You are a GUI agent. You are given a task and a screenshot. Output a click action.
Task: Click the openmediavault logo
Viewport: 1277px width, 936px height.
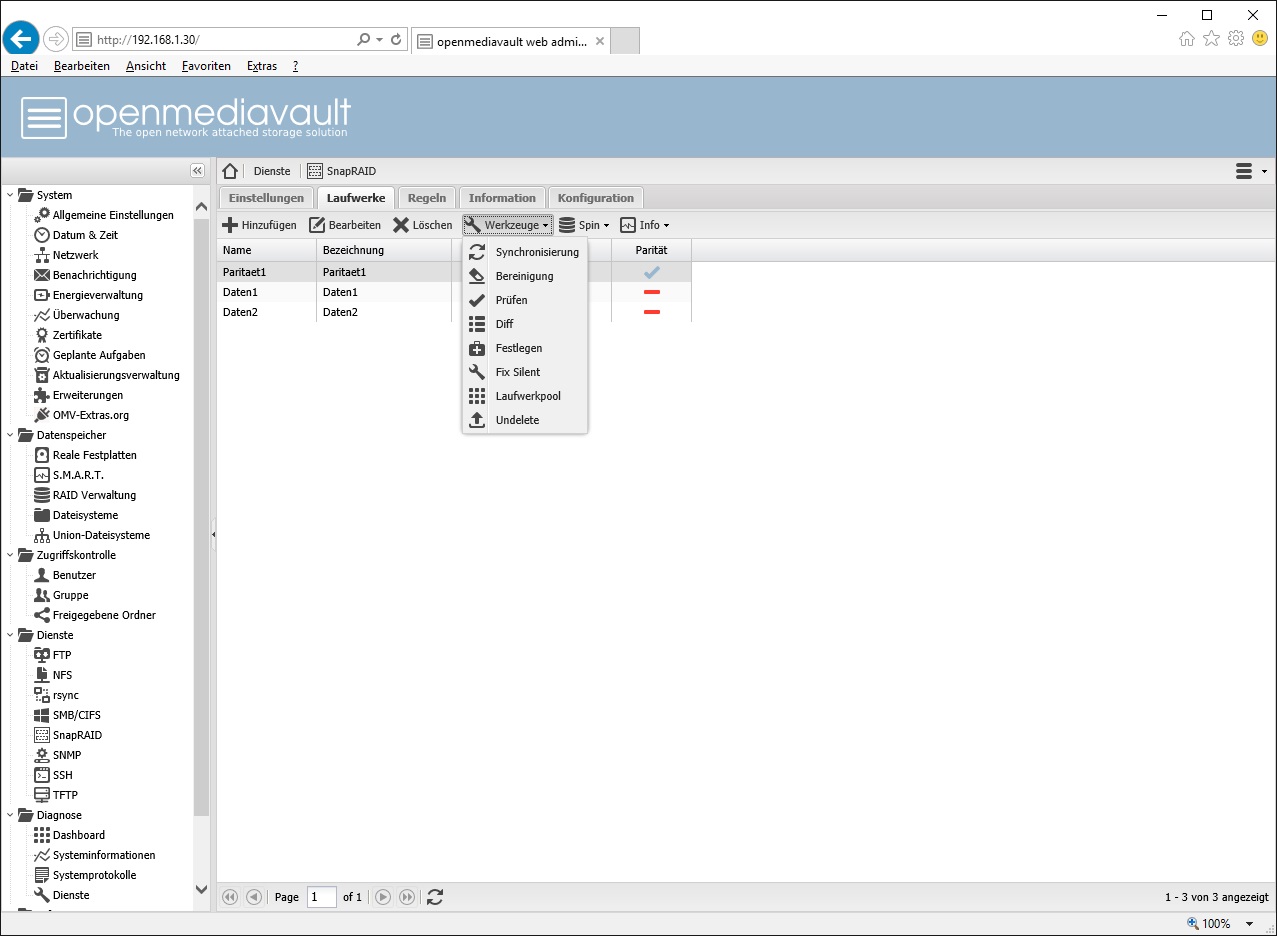point(186,117)
